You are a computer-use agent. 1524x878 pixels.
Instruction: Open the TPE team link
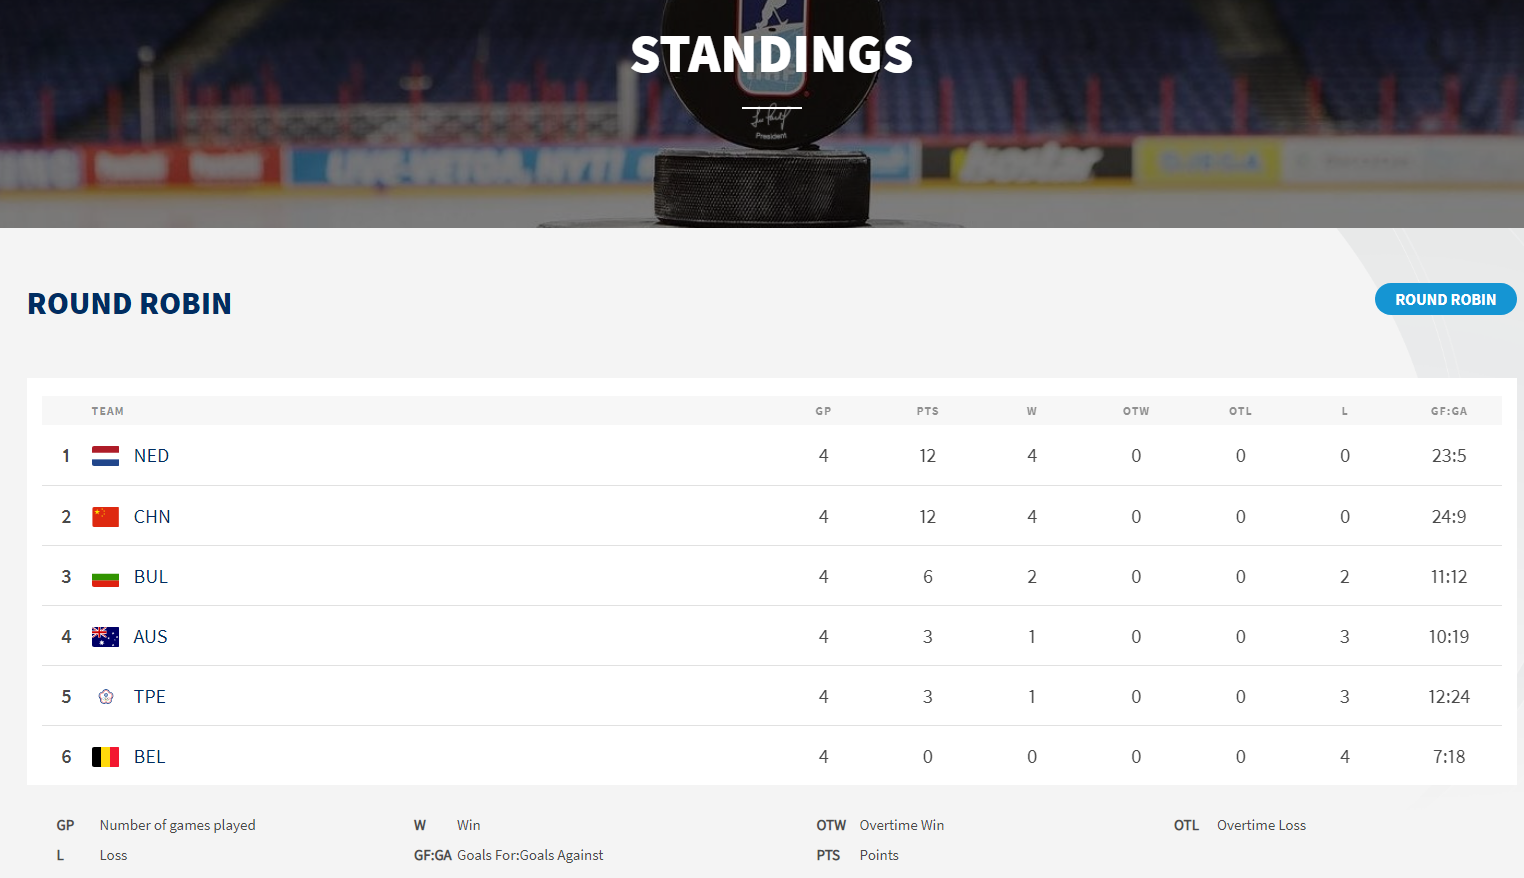(150, 697)
